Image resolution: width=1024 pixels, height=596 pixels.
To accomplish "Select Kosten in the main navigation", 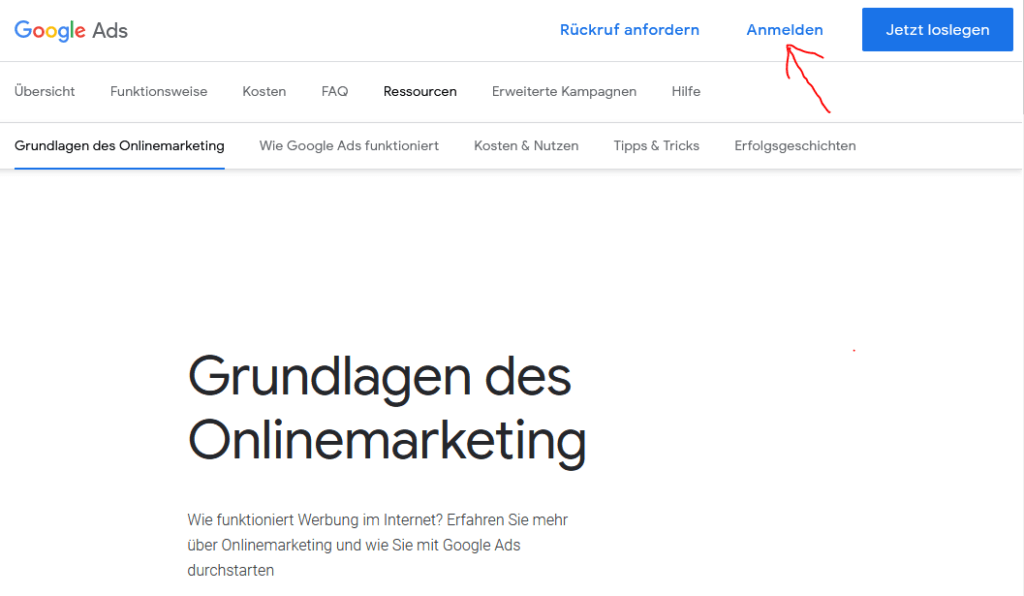I will tap(264, 91).
